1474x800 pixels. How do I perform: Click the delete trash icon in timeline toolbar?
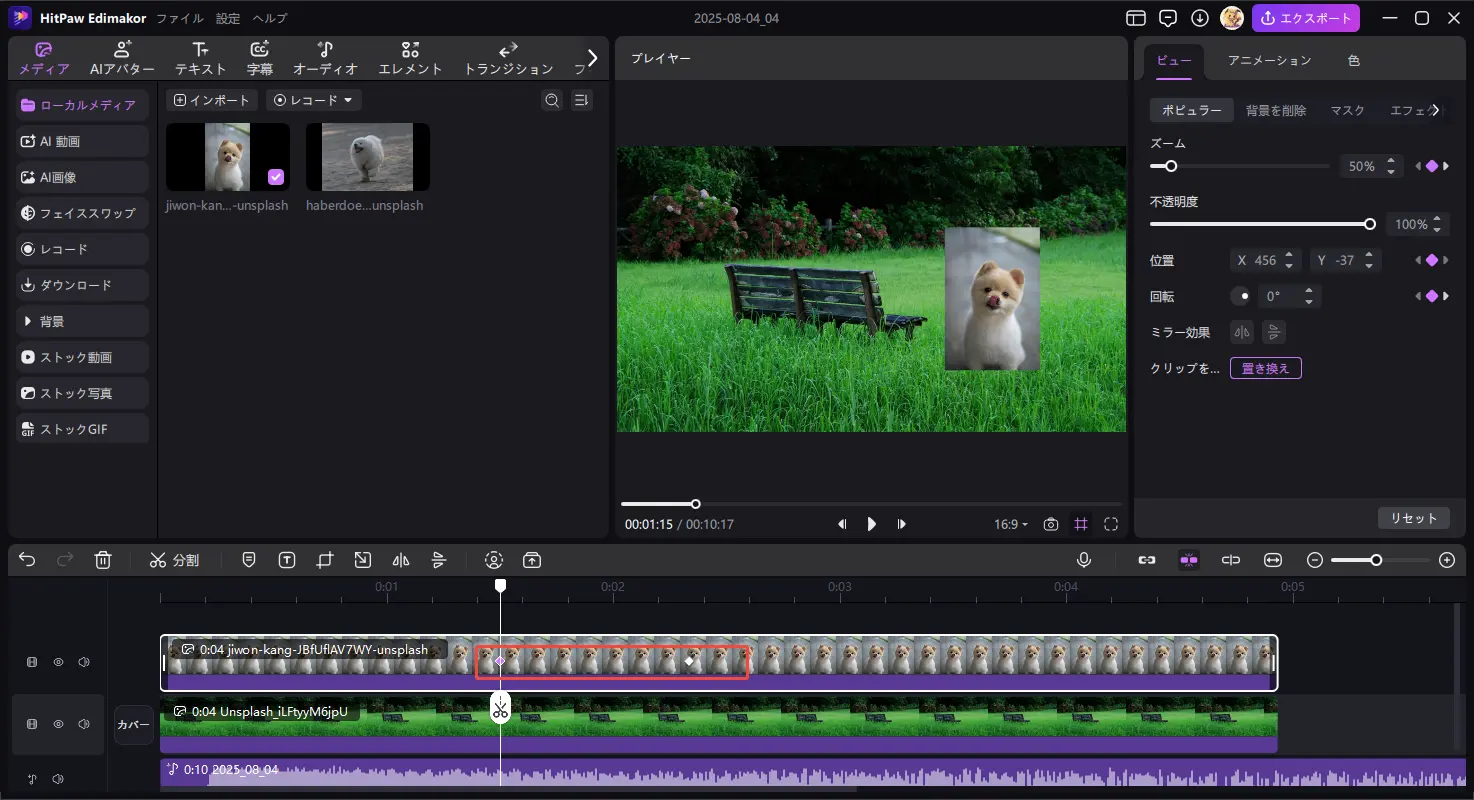click(103, 560)
